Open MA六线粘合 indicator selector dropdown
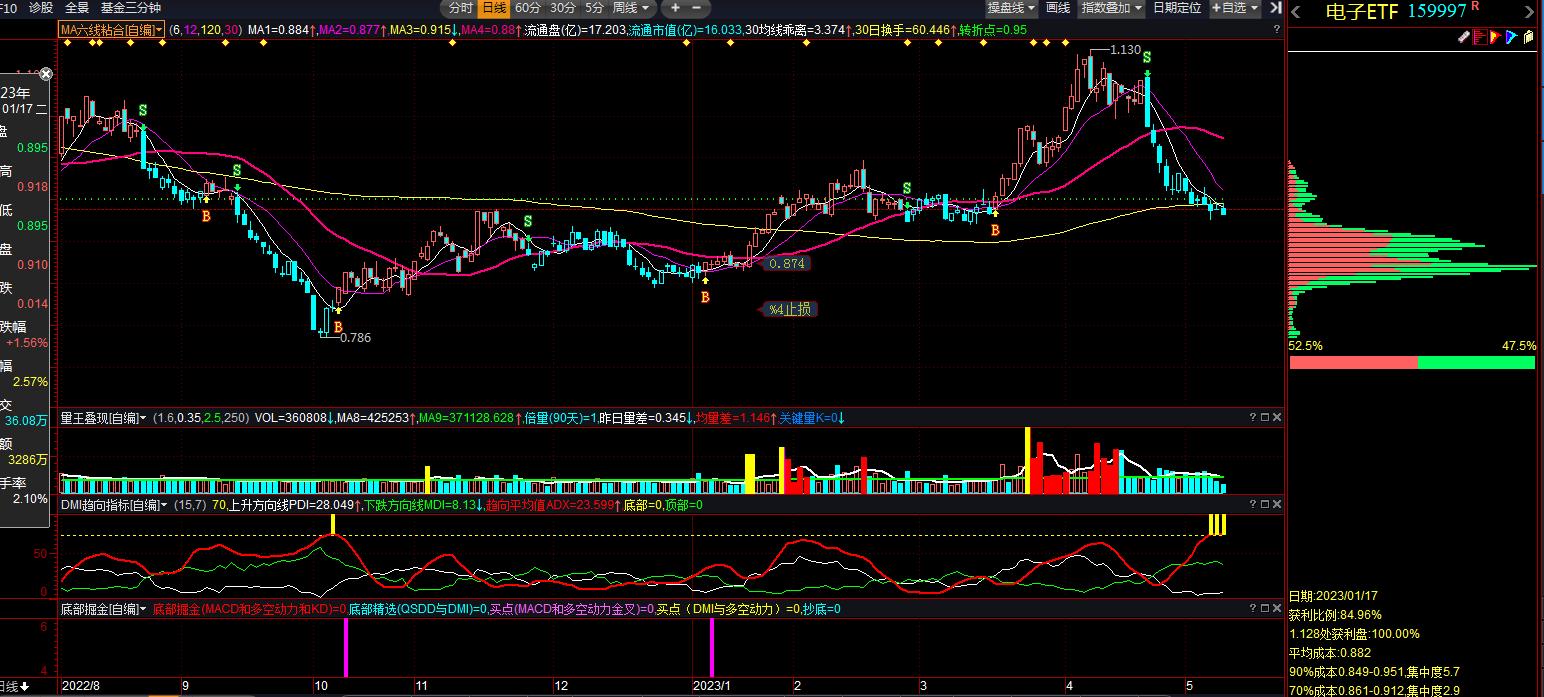1544x697 pixels. pos(111,30)
